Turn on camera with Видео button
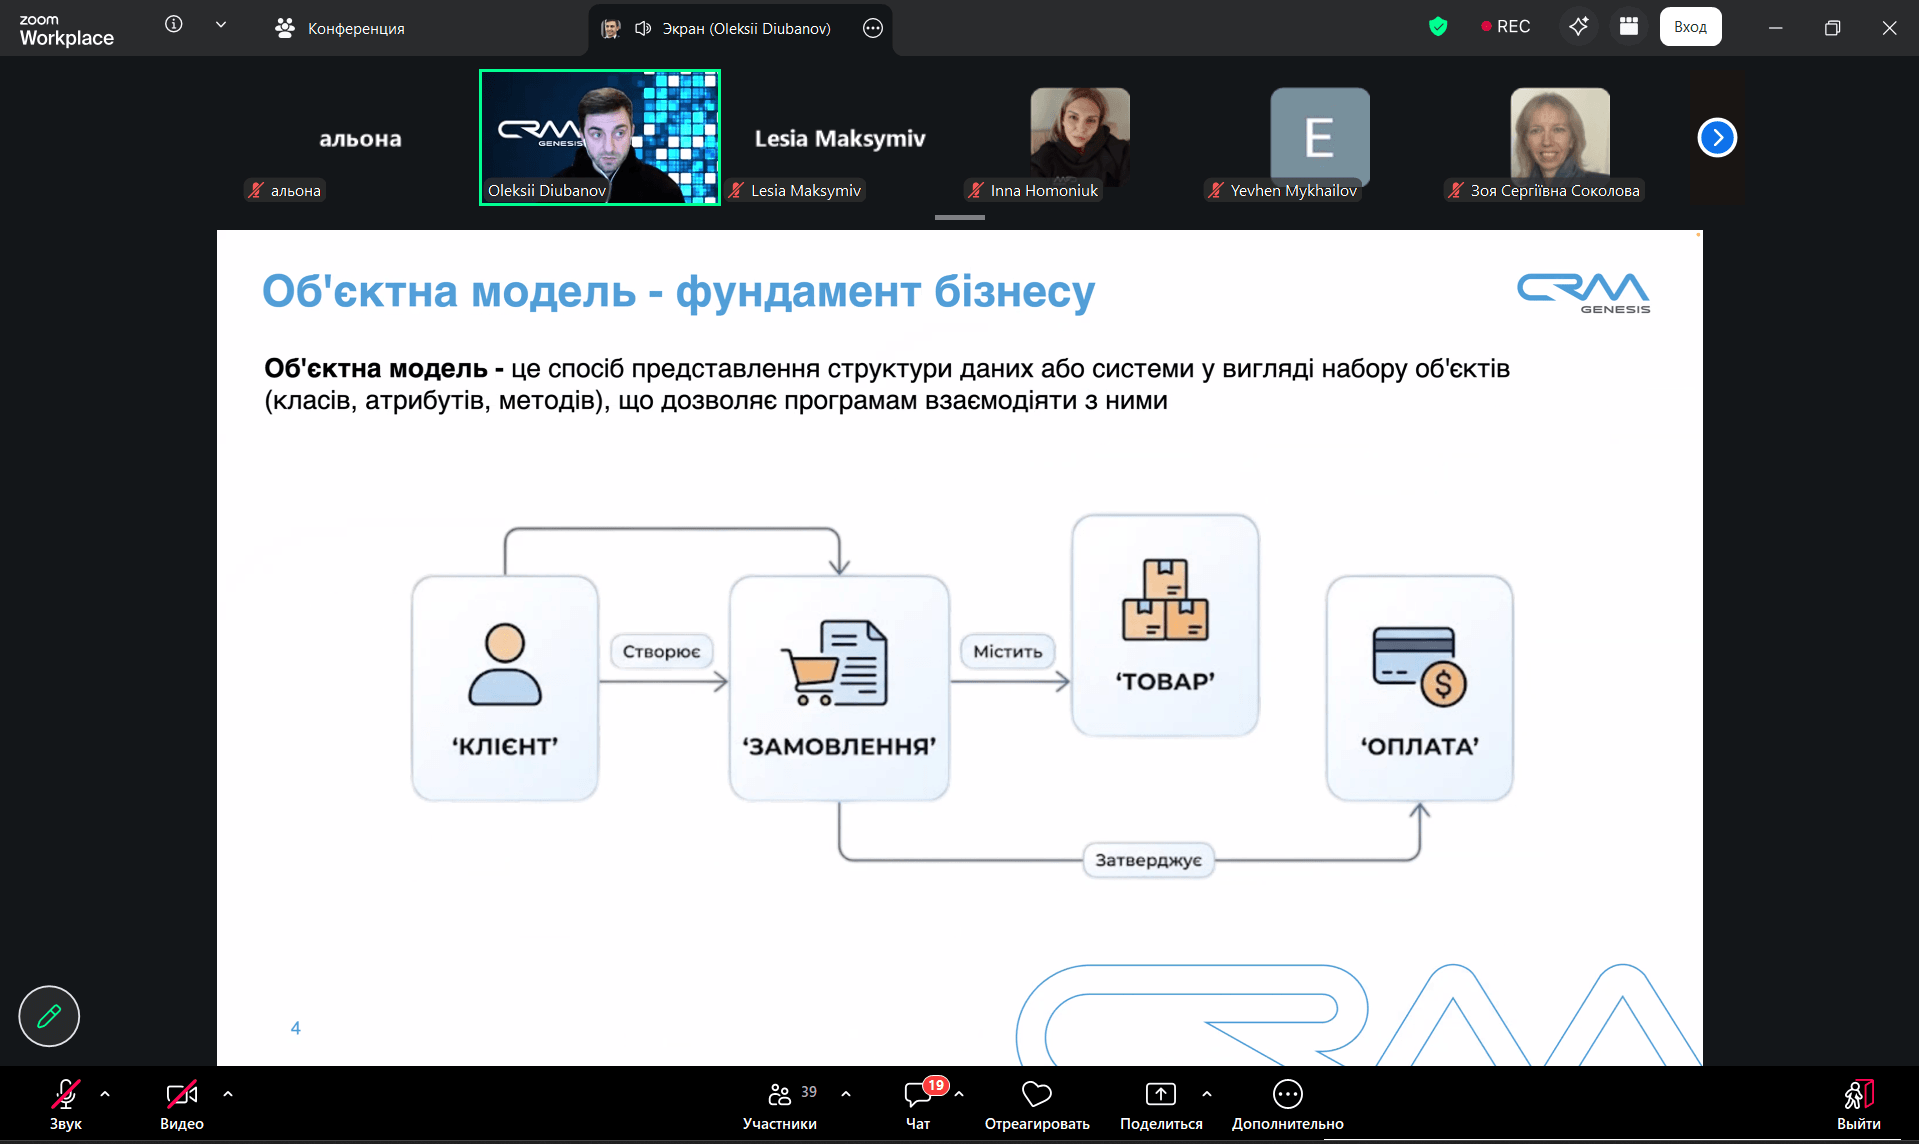This screenshot has width=1919, height=1144. (x=181, y=1104)
